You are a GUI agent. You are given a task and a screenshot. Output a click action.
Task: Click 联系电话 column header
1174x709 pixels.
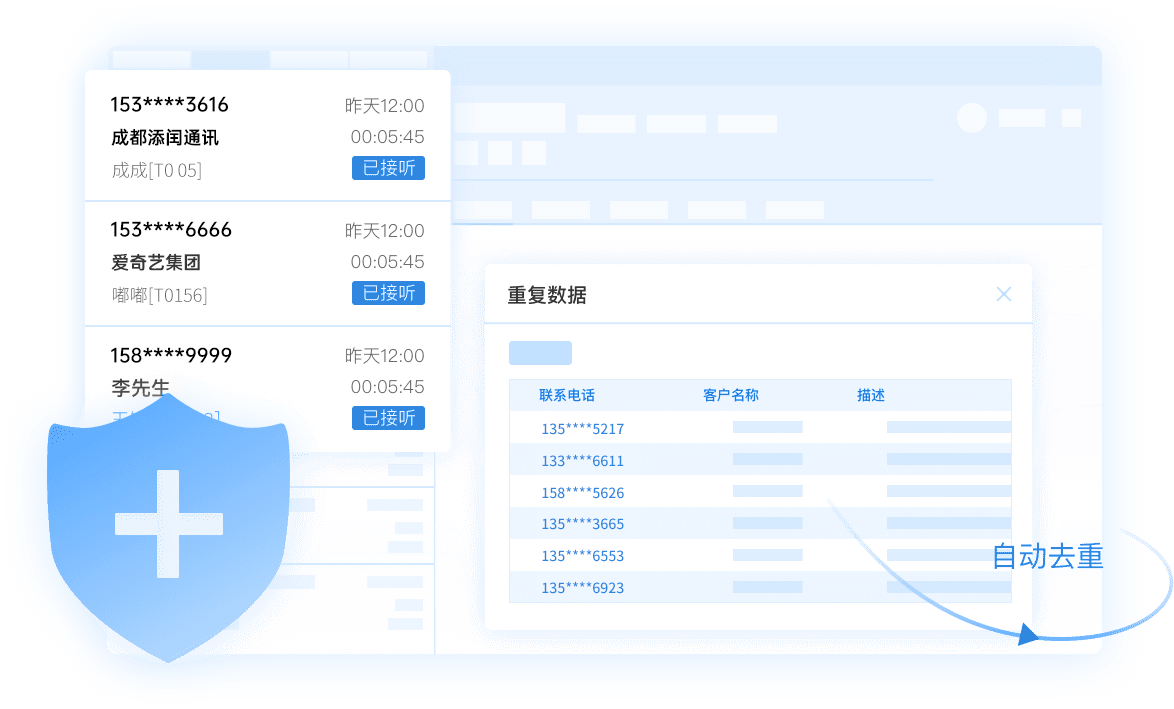pyautogui.click(x=567, y=395)
